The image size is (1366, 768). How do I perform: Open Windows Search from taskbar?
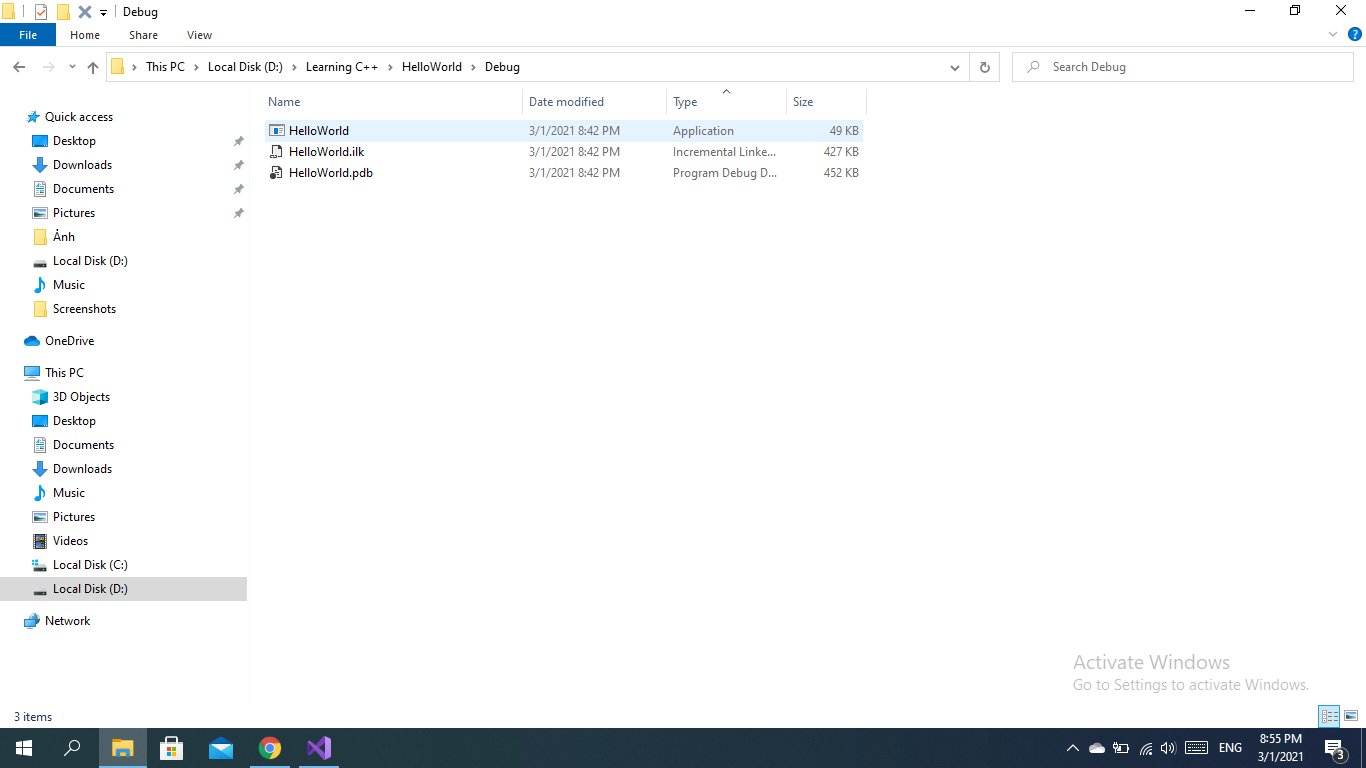72,748
